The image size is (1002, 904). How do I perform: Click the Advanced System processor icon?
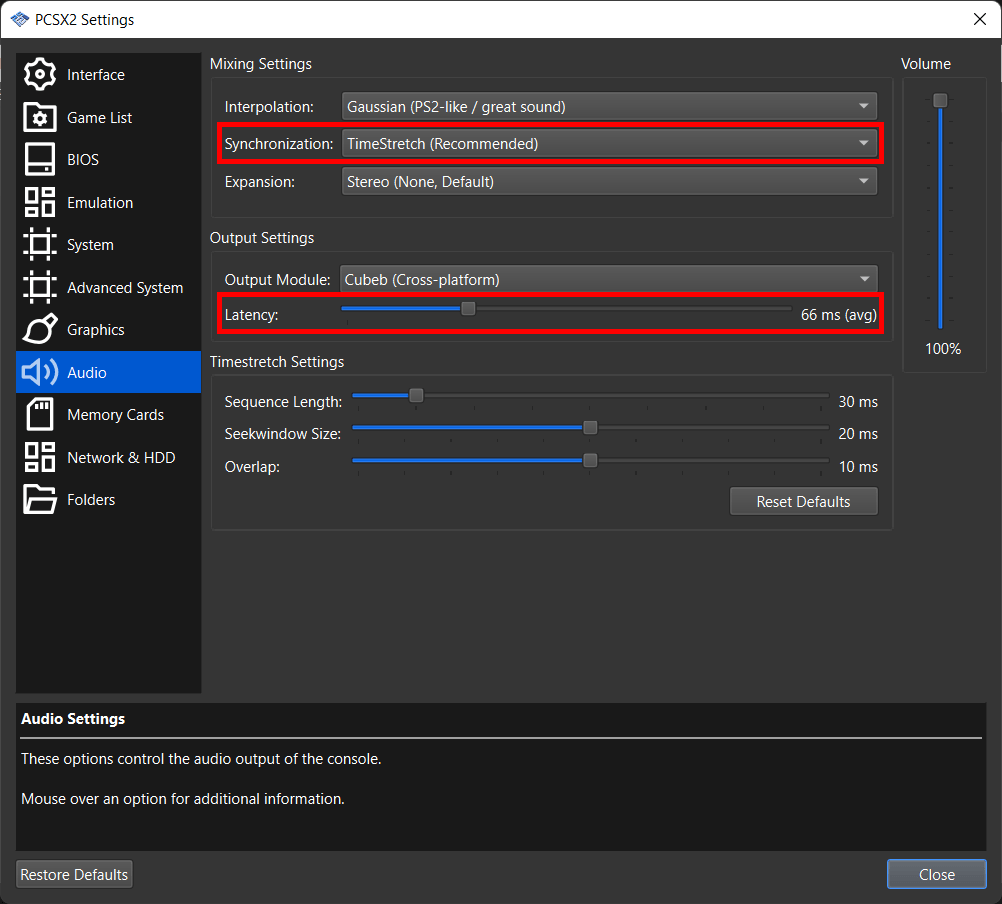coord(40,287)
